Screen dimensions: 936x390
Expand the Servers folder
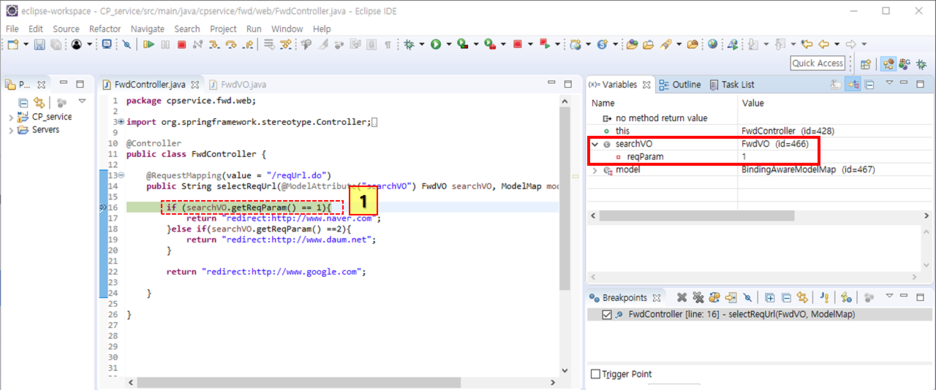[11, 130]
